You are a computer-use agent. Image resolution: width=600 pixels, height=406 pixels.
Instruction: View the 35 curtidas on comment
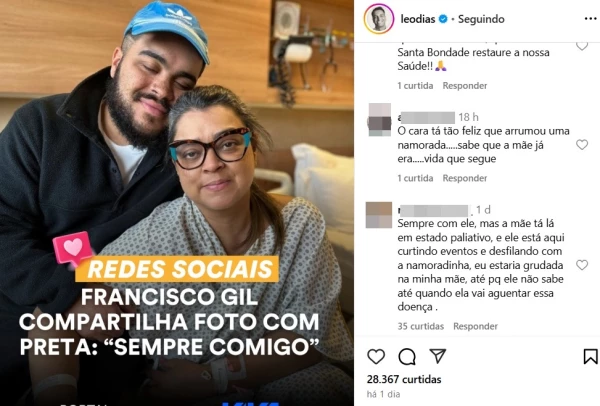click(x=421, y=326)
